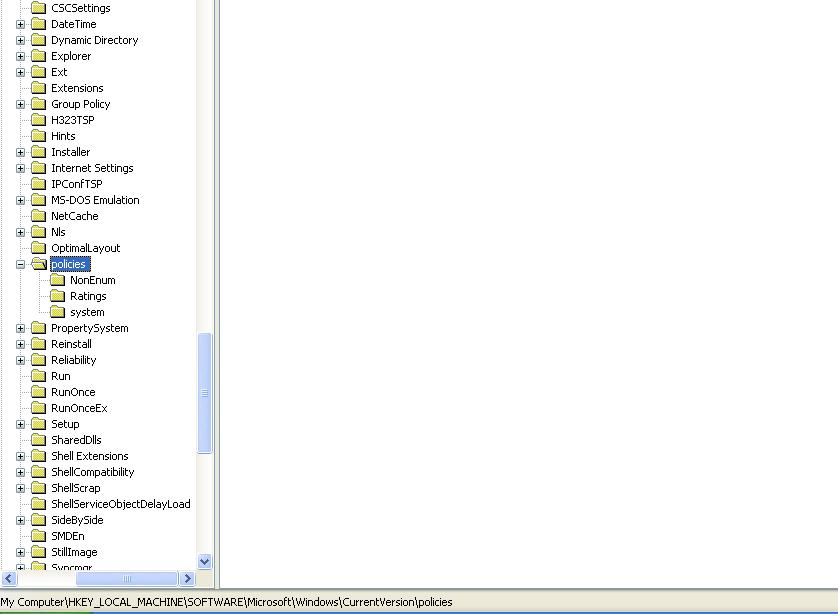The image size is (838, 614).
Task: Click the Explorer folder icon
Action: tap(38, 56)
